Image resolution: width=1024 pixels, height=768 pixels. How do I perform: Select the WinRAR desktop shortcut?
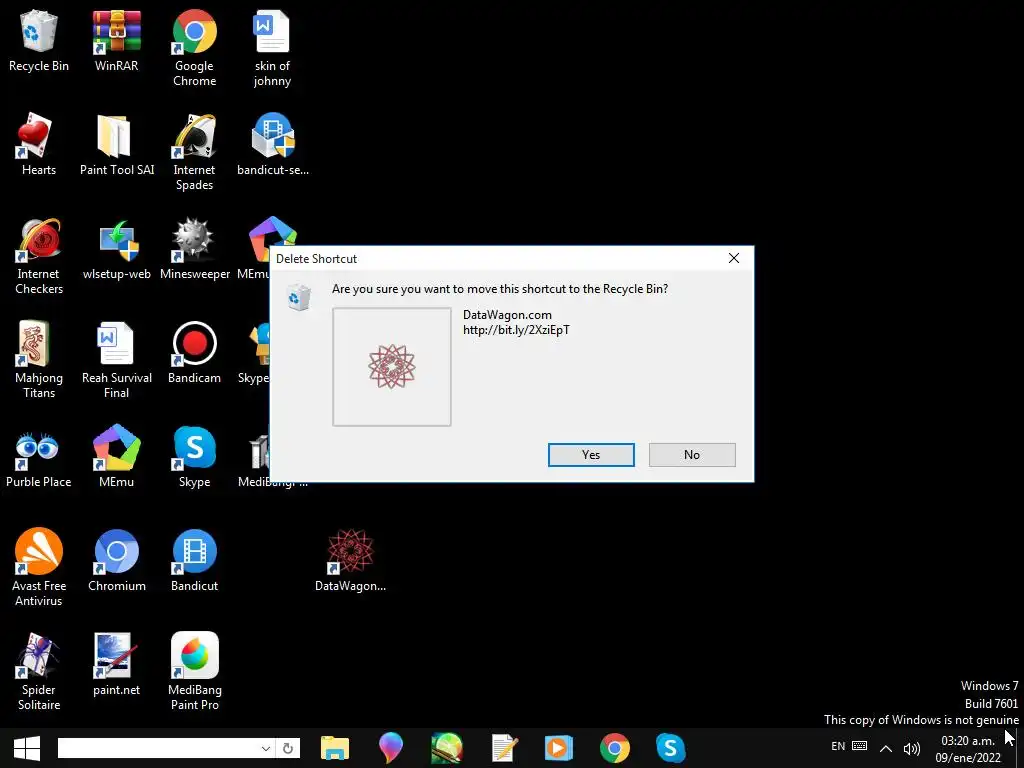[116, 42]
